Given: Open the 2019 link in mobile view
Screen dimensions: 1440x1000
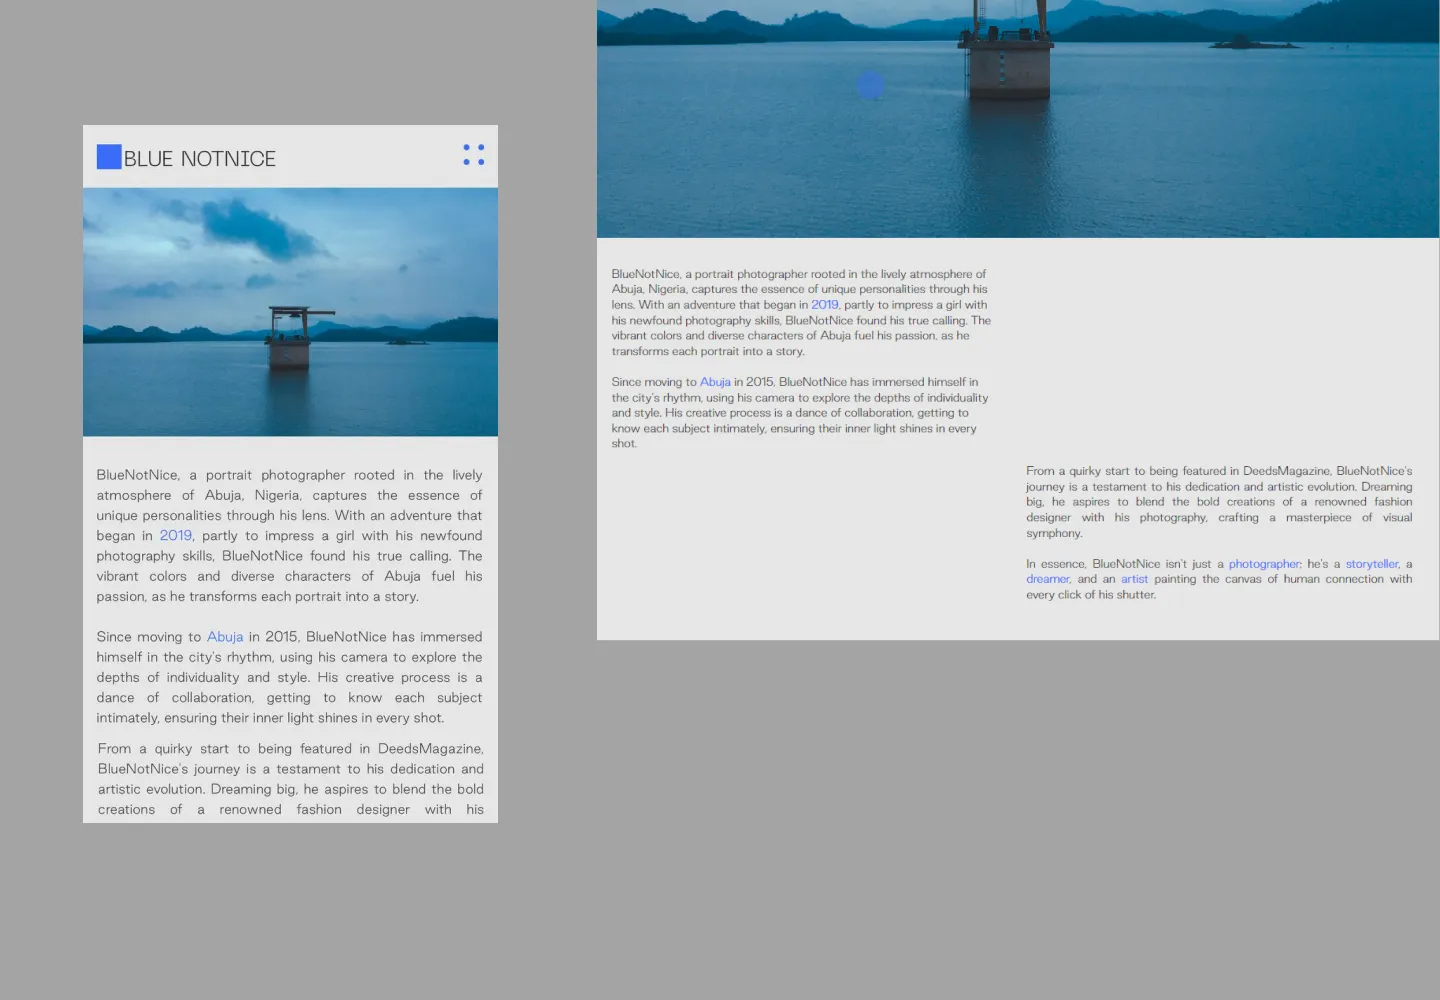Looking at the screenshot, I should [x=176, y=536].
